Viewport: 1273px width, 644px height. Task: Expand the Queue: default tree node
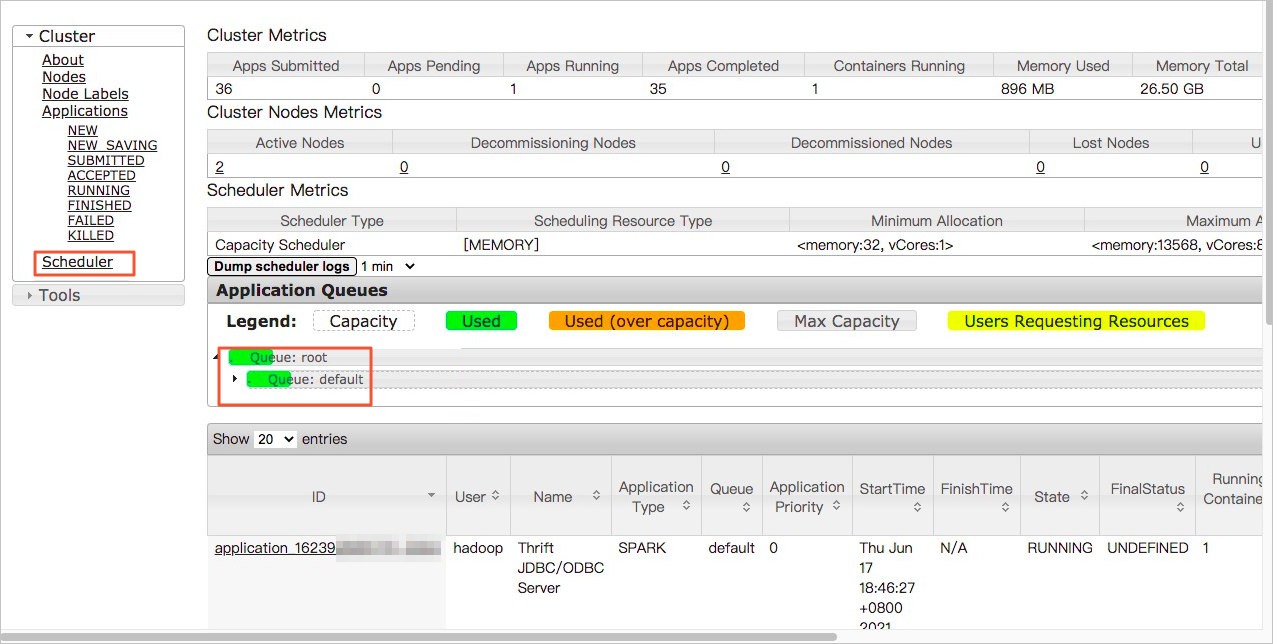pyautogui.click(x=235, y=379)
